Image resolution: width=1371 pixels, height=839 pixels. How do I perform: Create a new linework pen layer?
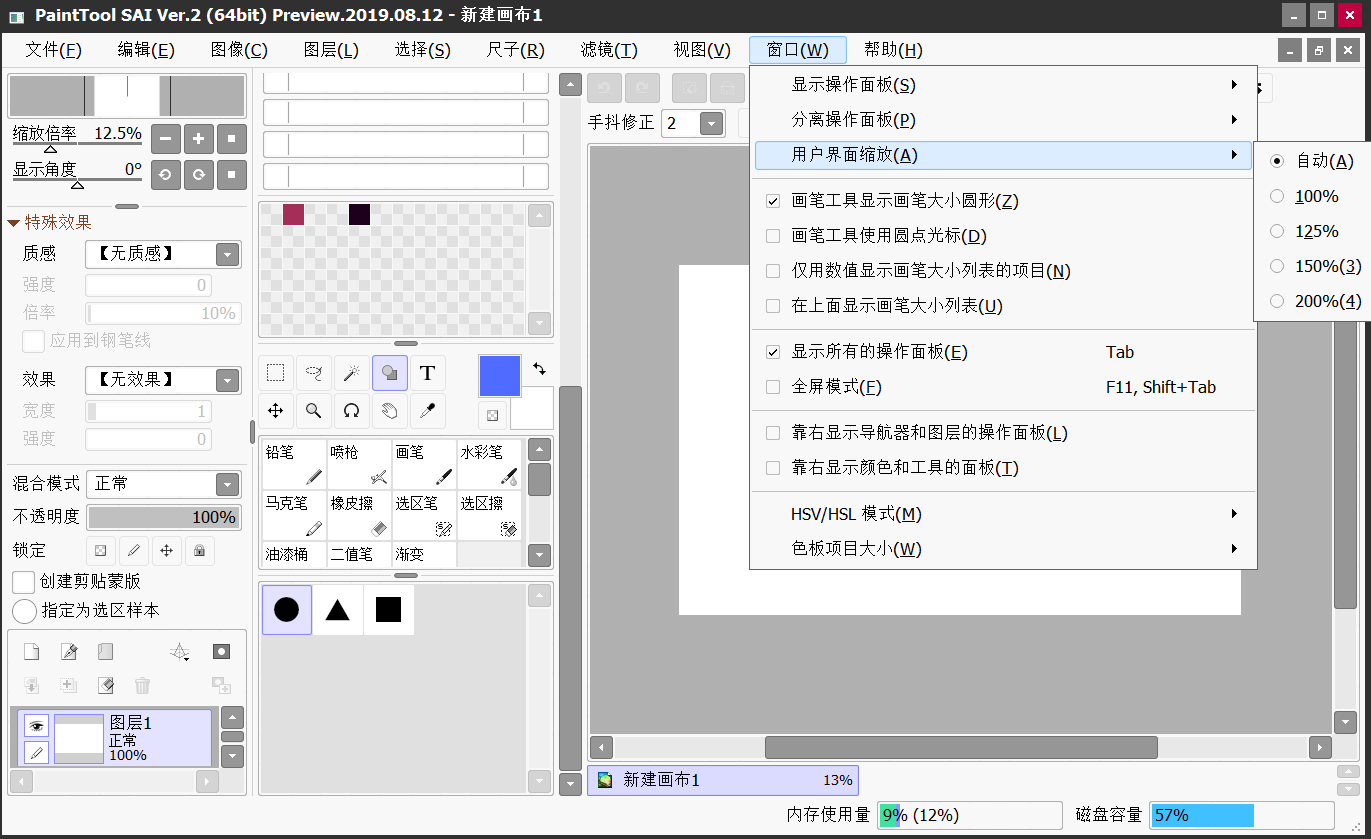pos(69,652)
